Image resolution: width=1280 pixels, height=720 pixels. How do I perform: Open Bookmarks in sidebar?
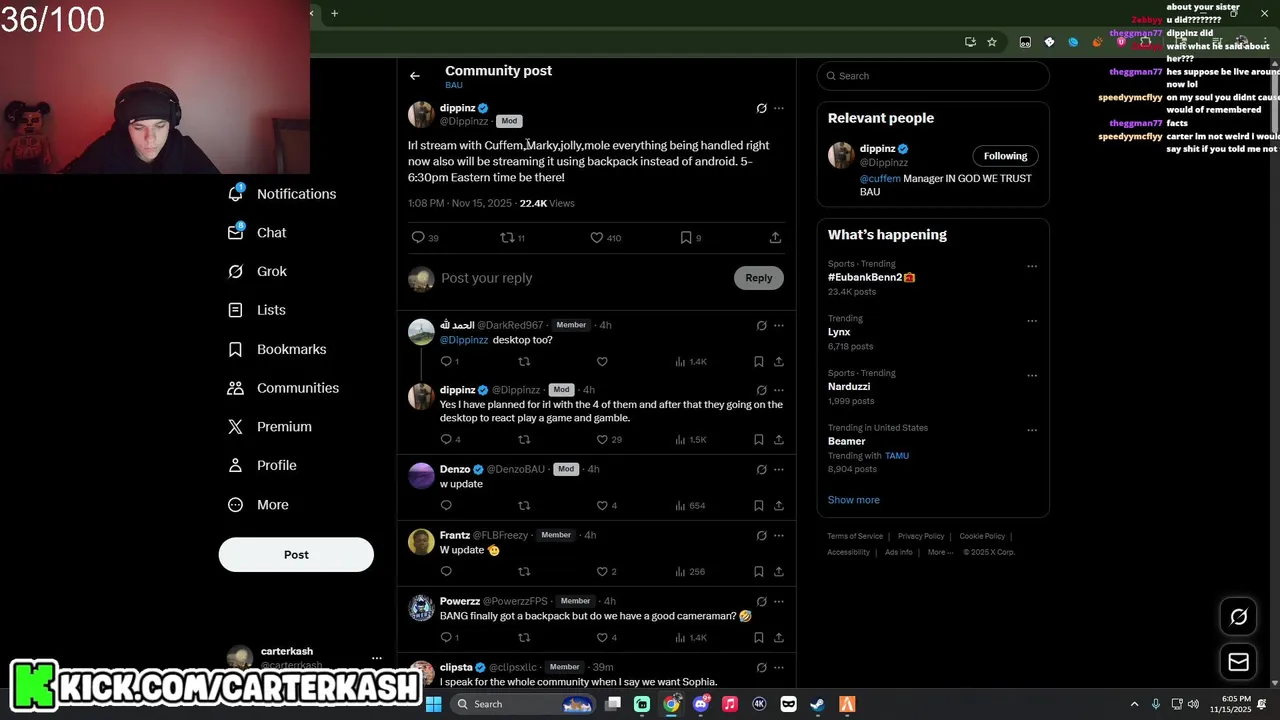coord(277,349)
